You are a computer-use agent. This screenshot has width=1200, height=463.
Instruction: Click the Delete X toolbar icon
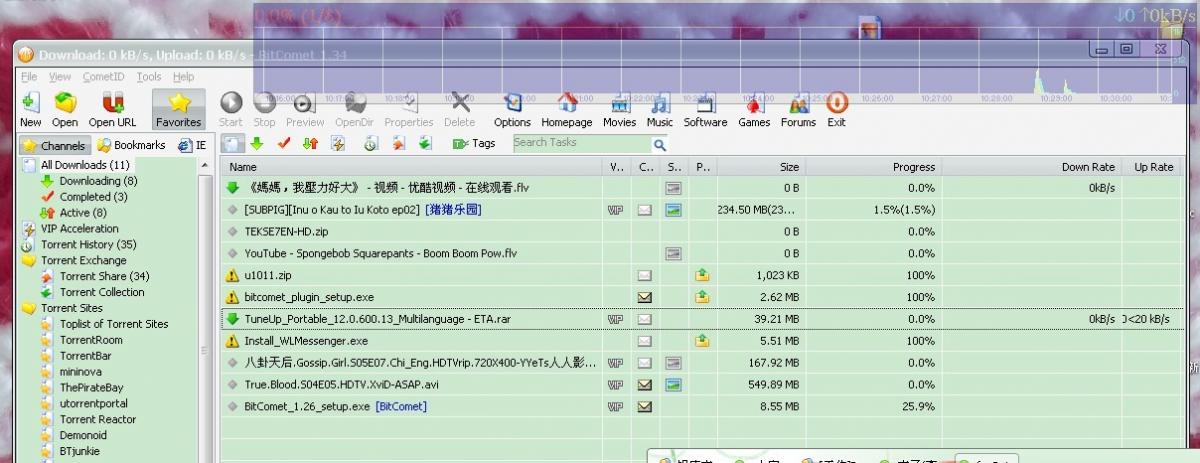tap(460, 109)
